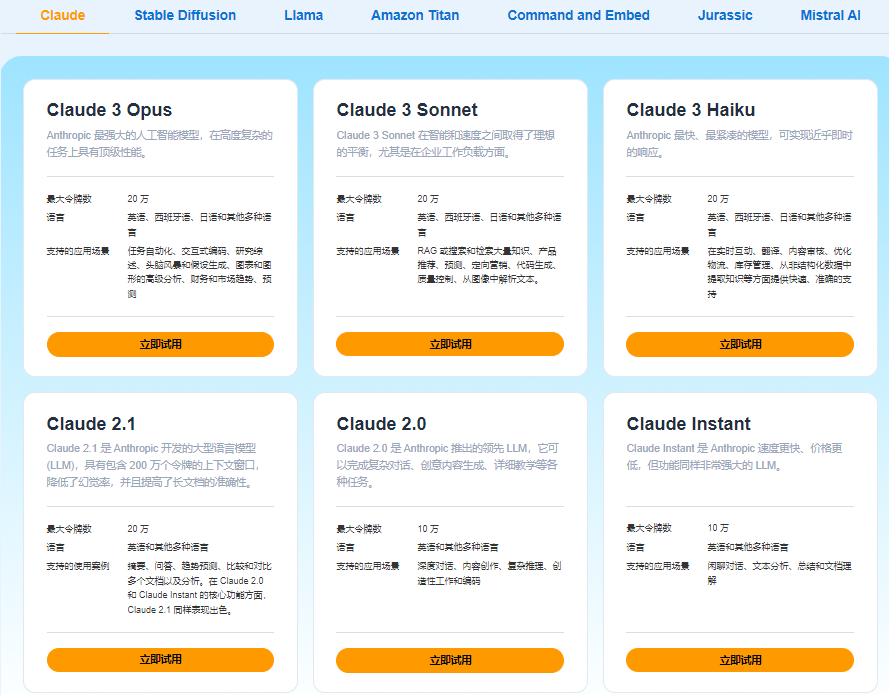Click description "Anthropic 最快、最紧凑的模型"
Viewport: 889px width, 695px height.
pos(739,143)
